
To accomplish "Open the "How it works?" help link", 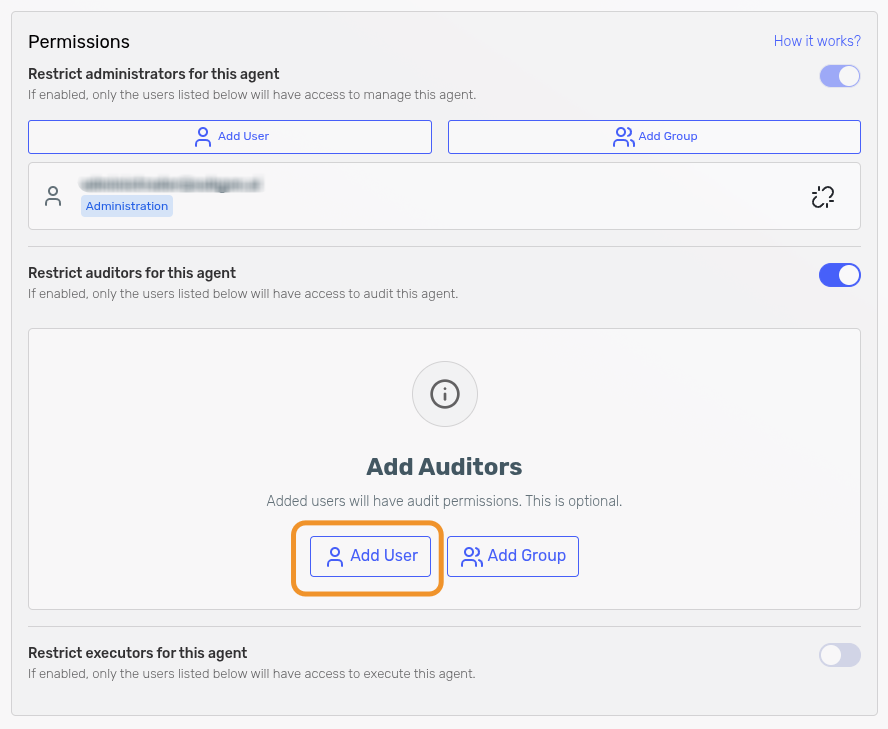I will tap(816, 41).
